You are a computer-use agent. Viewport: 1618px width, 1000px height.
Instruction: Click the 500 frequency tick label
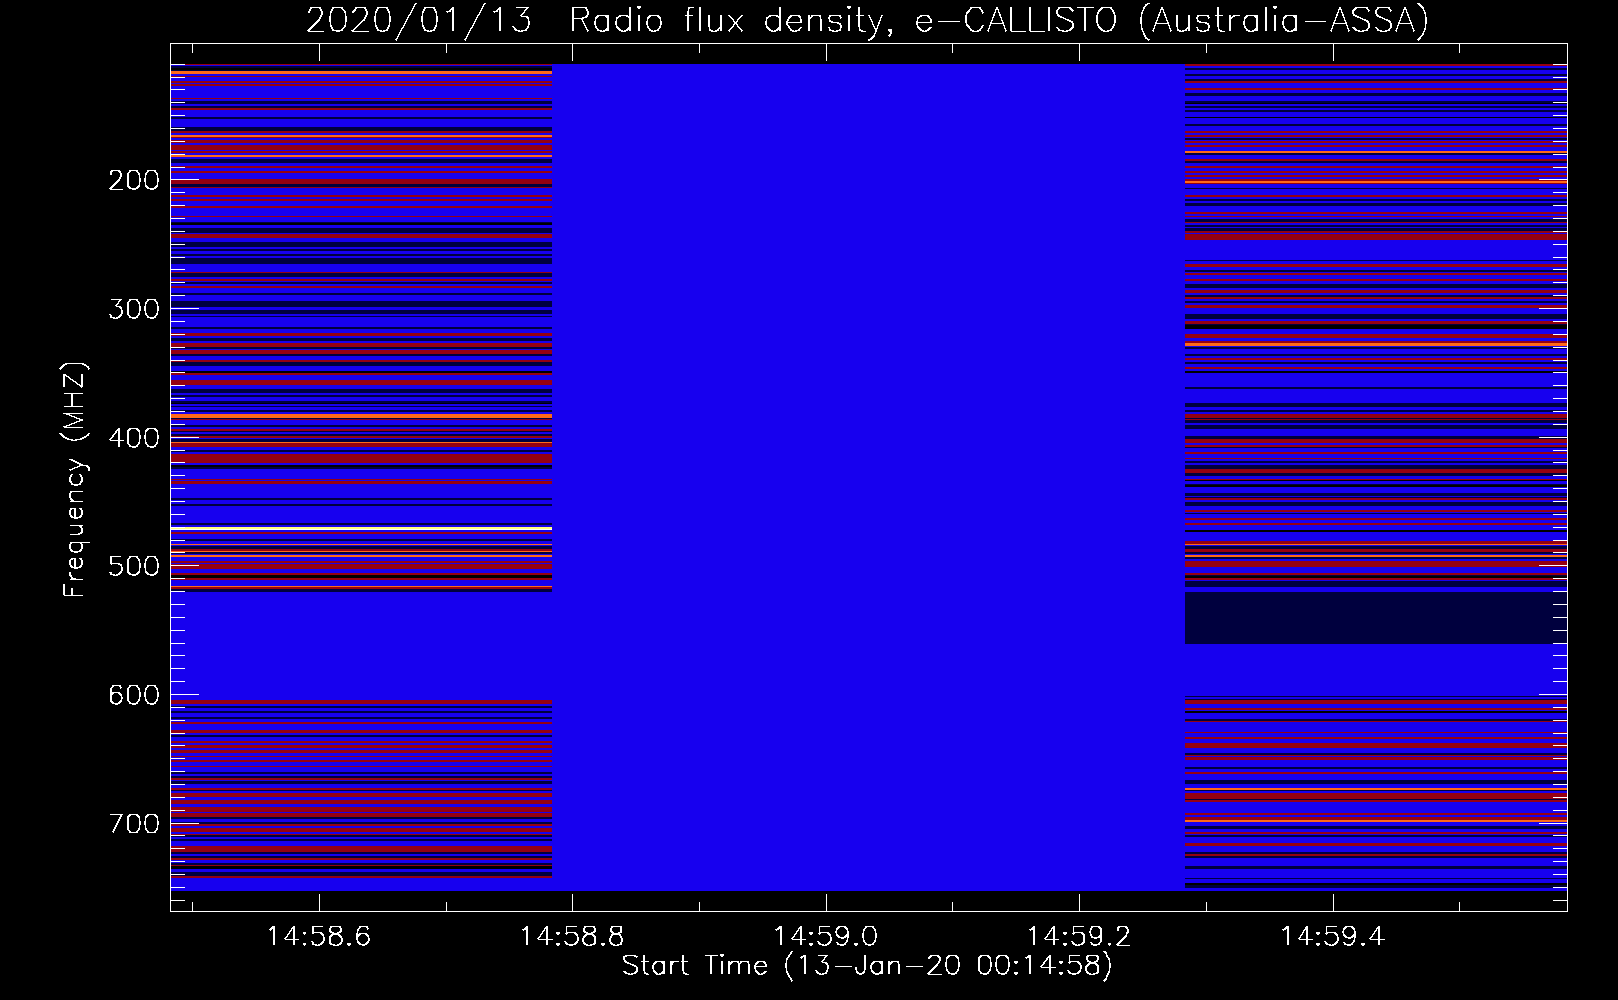(134, 566)
